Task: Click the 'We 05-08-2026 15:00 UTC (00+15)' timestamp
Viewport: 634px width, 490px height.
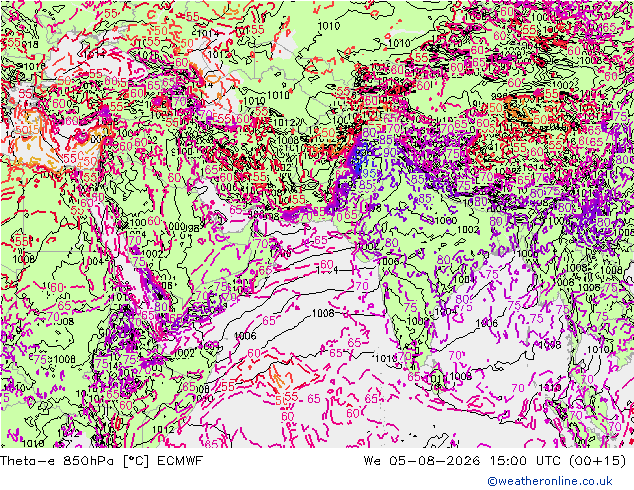Action: (495, 461)
